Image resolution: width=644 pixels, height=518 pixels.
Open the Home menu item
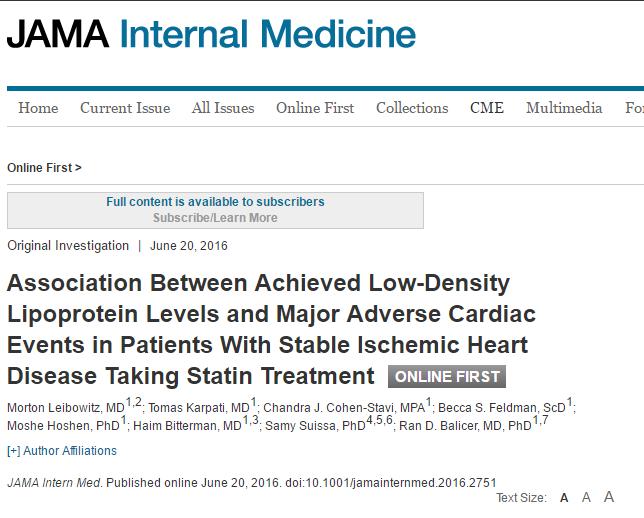tap(38, 108)
